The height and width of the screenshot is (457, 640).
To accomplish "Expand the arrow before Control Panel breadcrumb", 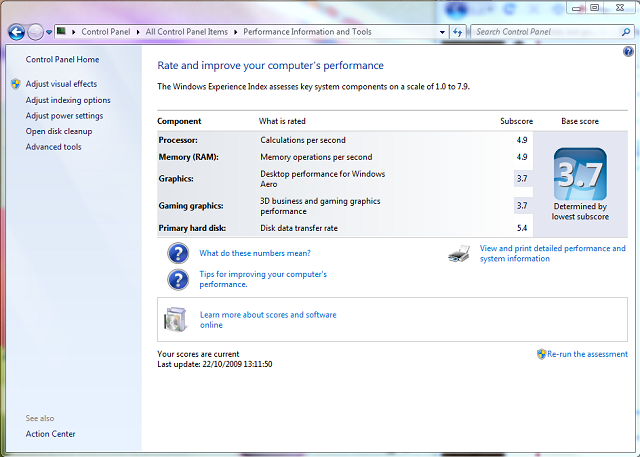I will pos(73,32).
